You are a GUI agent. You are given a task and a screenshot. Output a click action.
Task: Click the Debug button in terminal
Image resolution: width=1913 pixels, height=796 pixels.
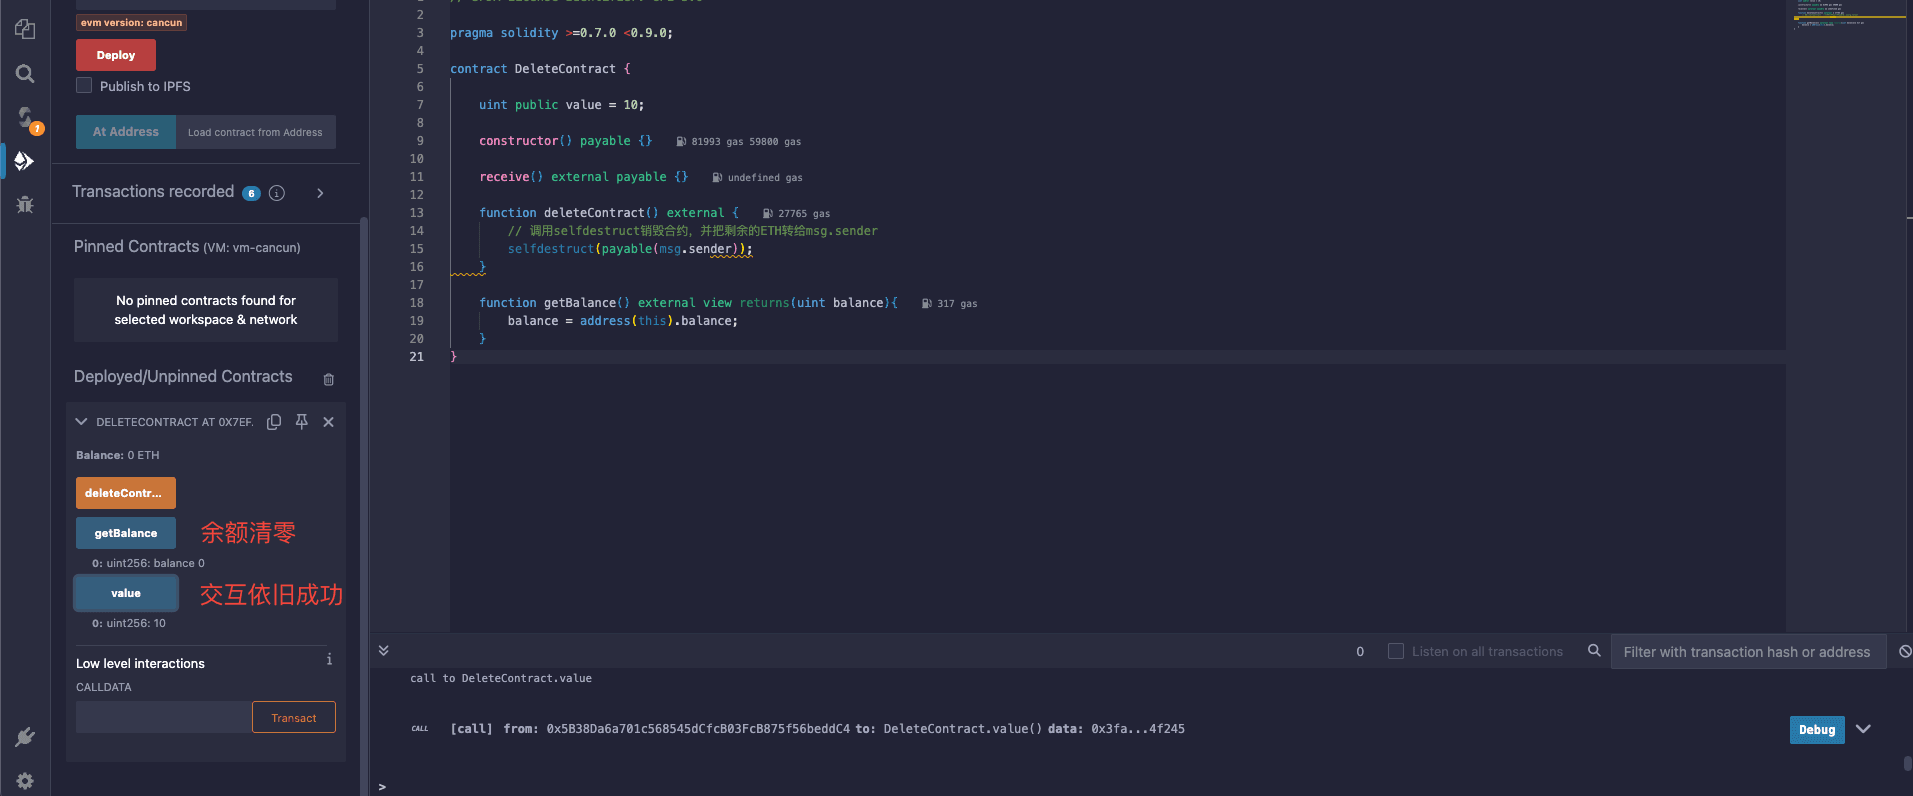1816,730
